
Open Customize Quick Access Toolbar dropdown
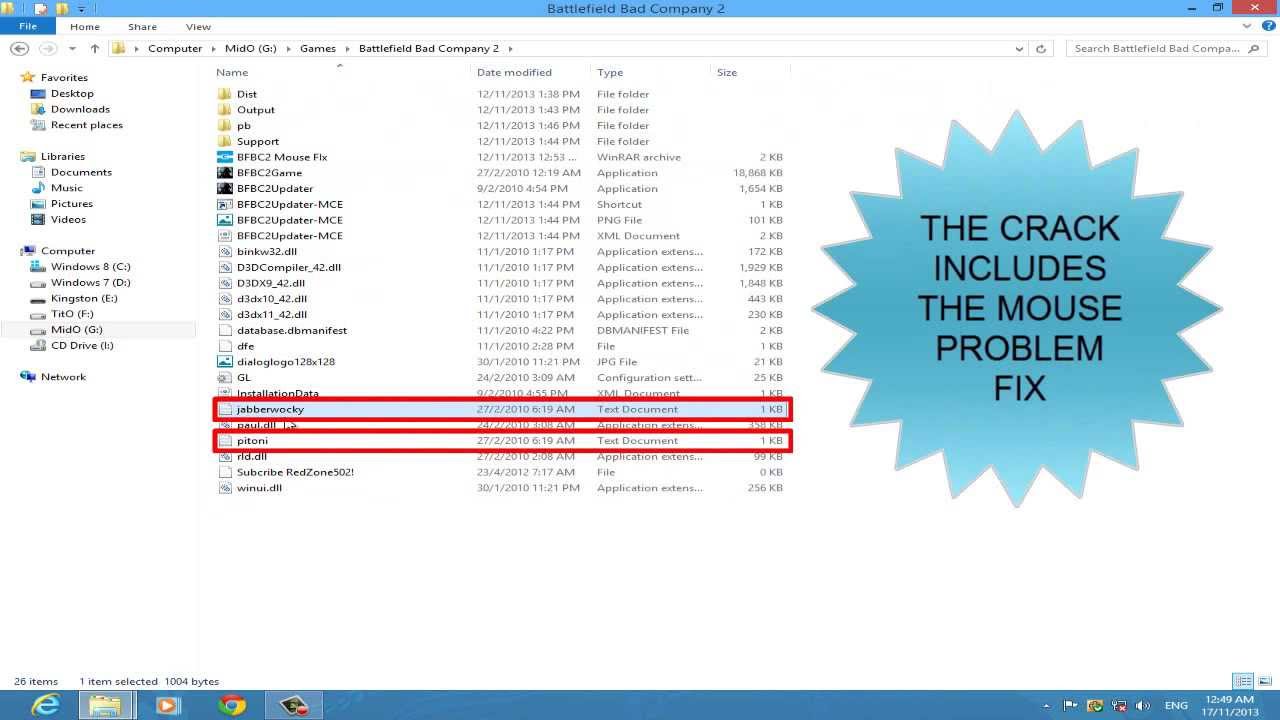point(81,9)
